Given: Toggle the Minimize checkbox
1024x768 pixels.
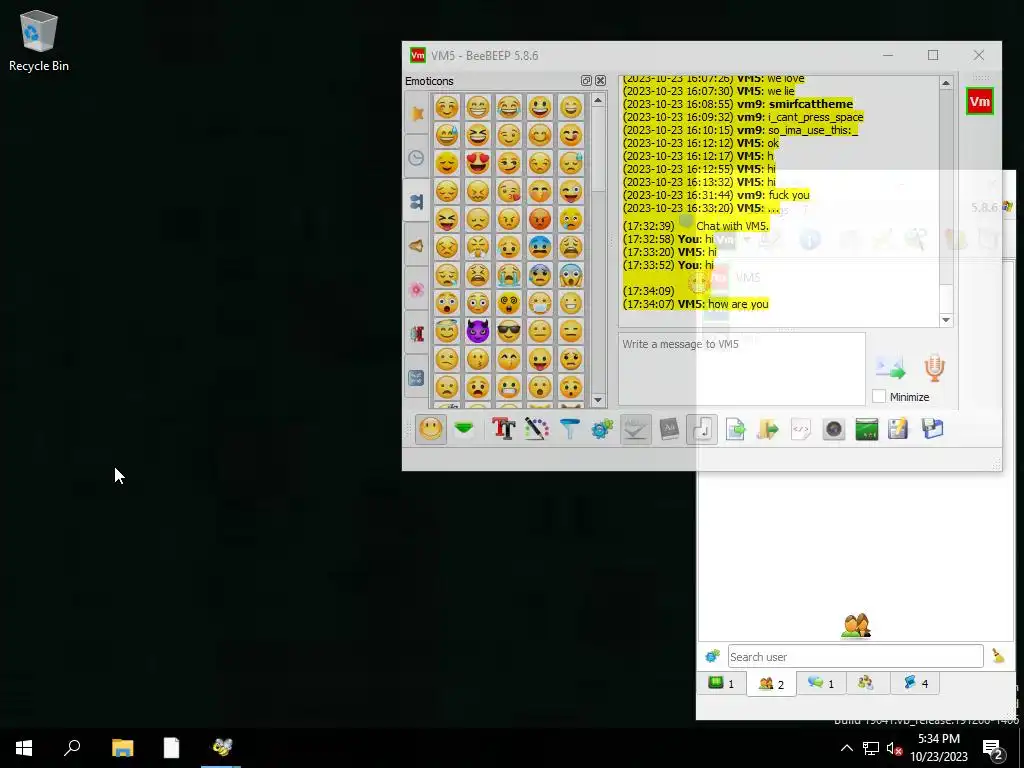Looking at the screenshot, I should tap(879, 396).
